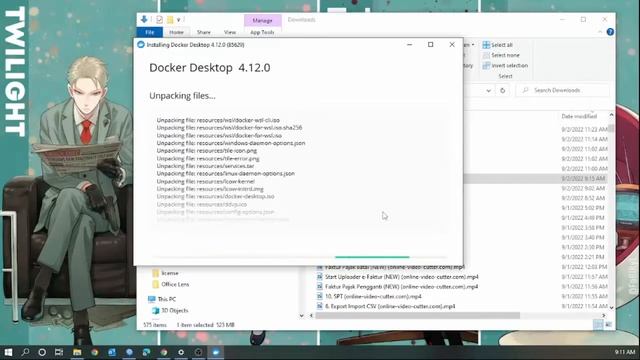Viewport: 640px width, 360px height.
Task: Switch to the View ribbon tab
Action: pos(230,32)
